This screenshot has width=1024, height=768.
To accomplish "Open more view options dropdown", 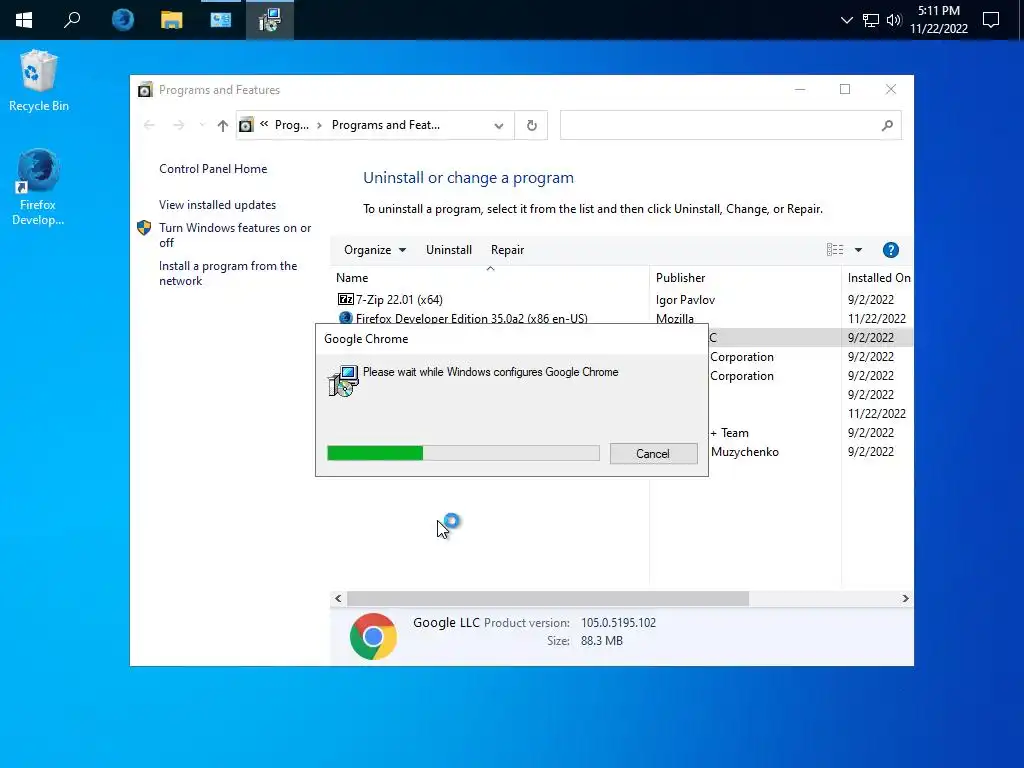I will (858, 250).
